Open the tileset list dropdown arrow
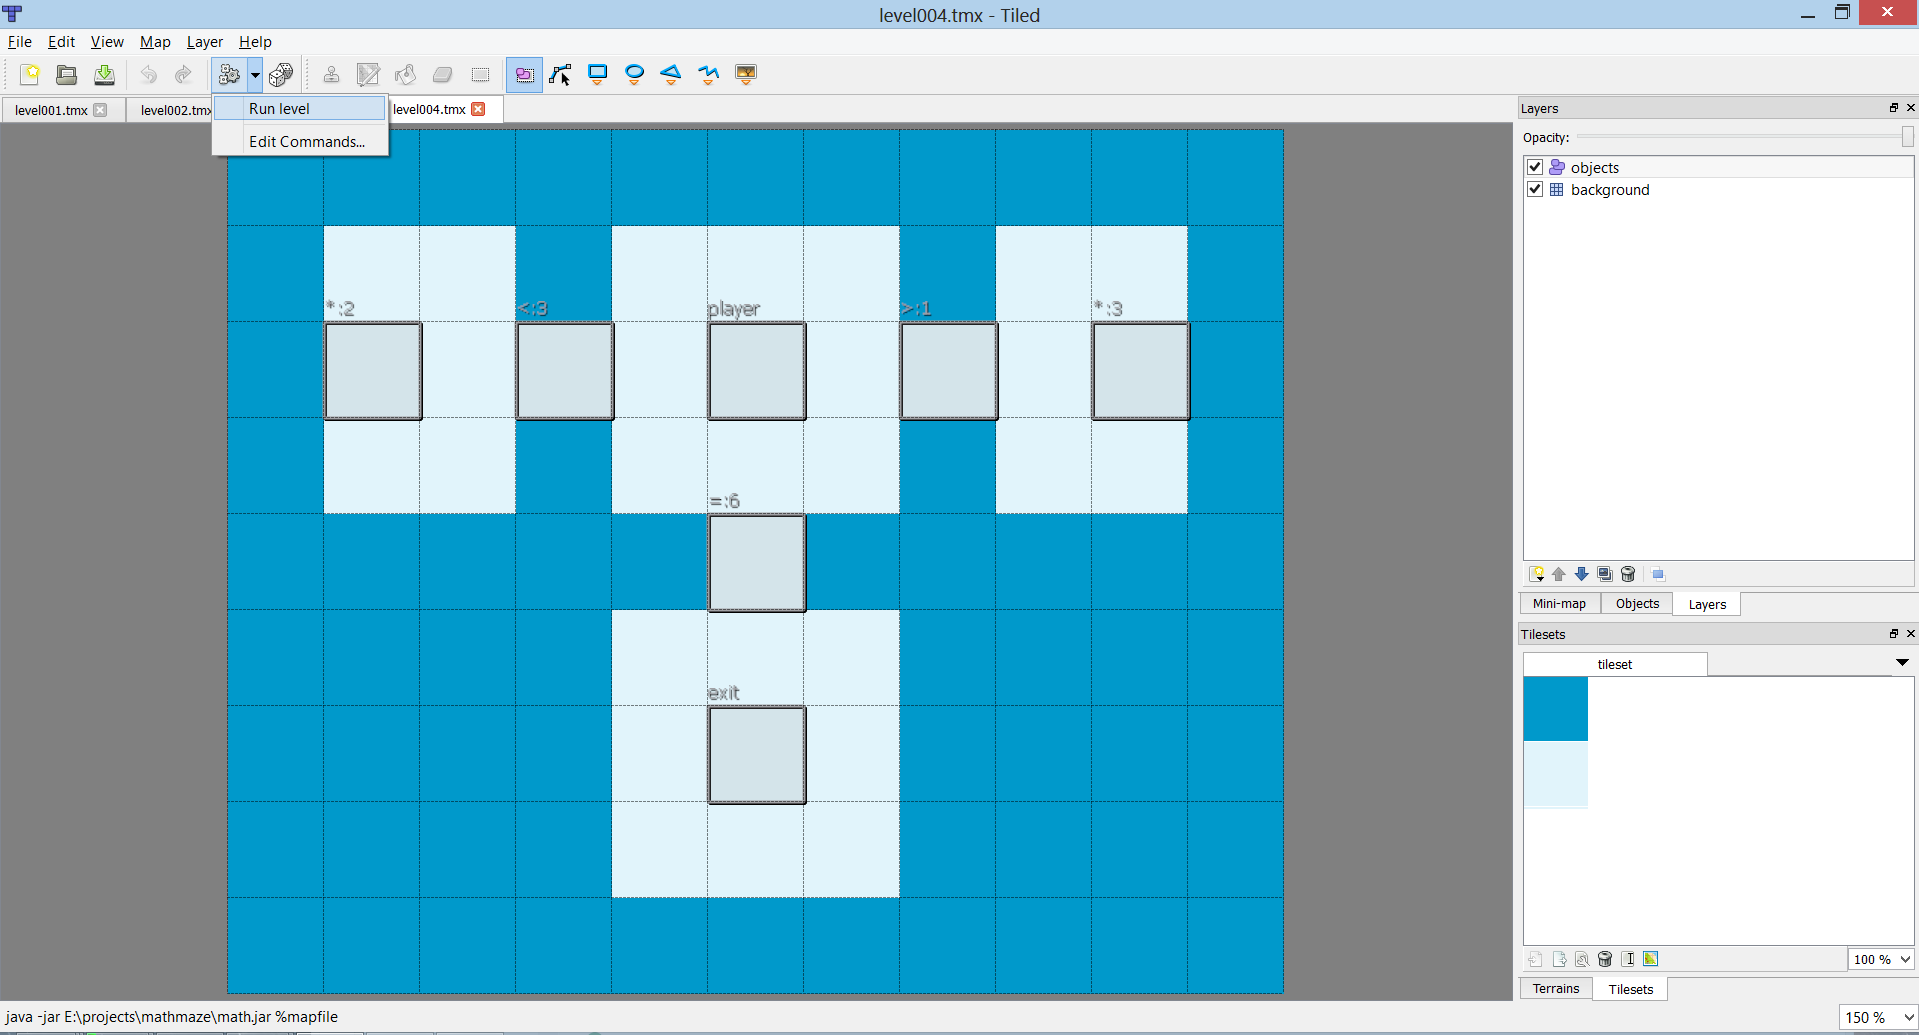 click(x=1902, y=663)
